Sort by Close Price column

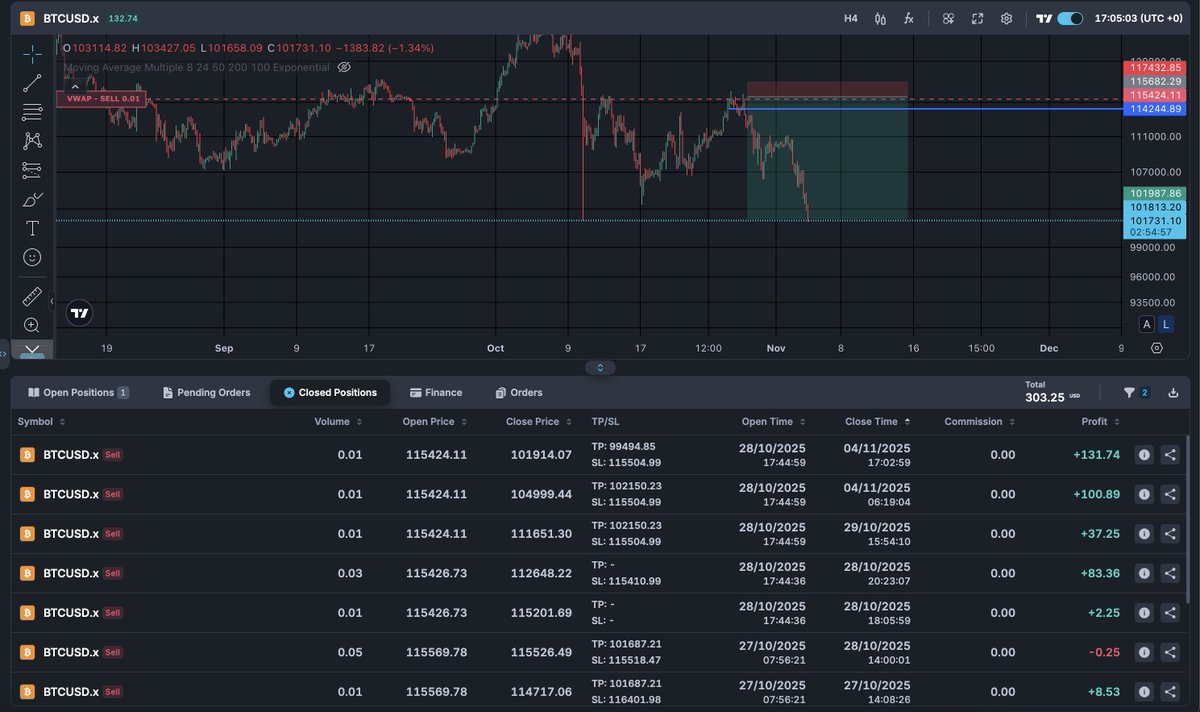point(538,422)
